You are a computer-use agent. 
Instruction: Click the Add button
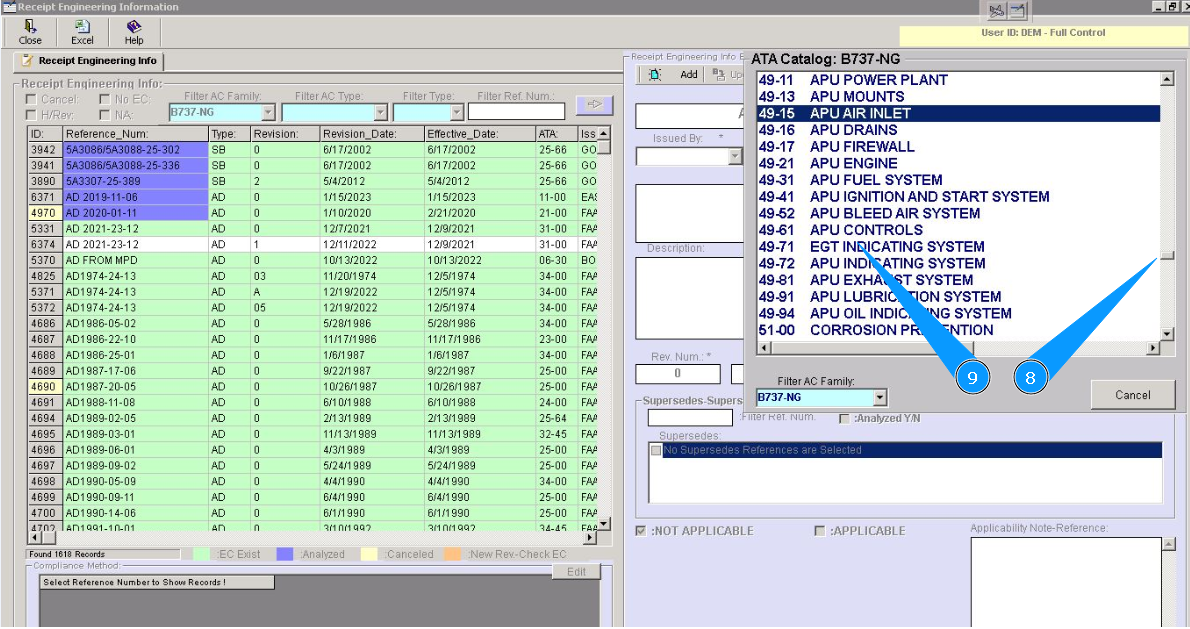tap(688, 74)
